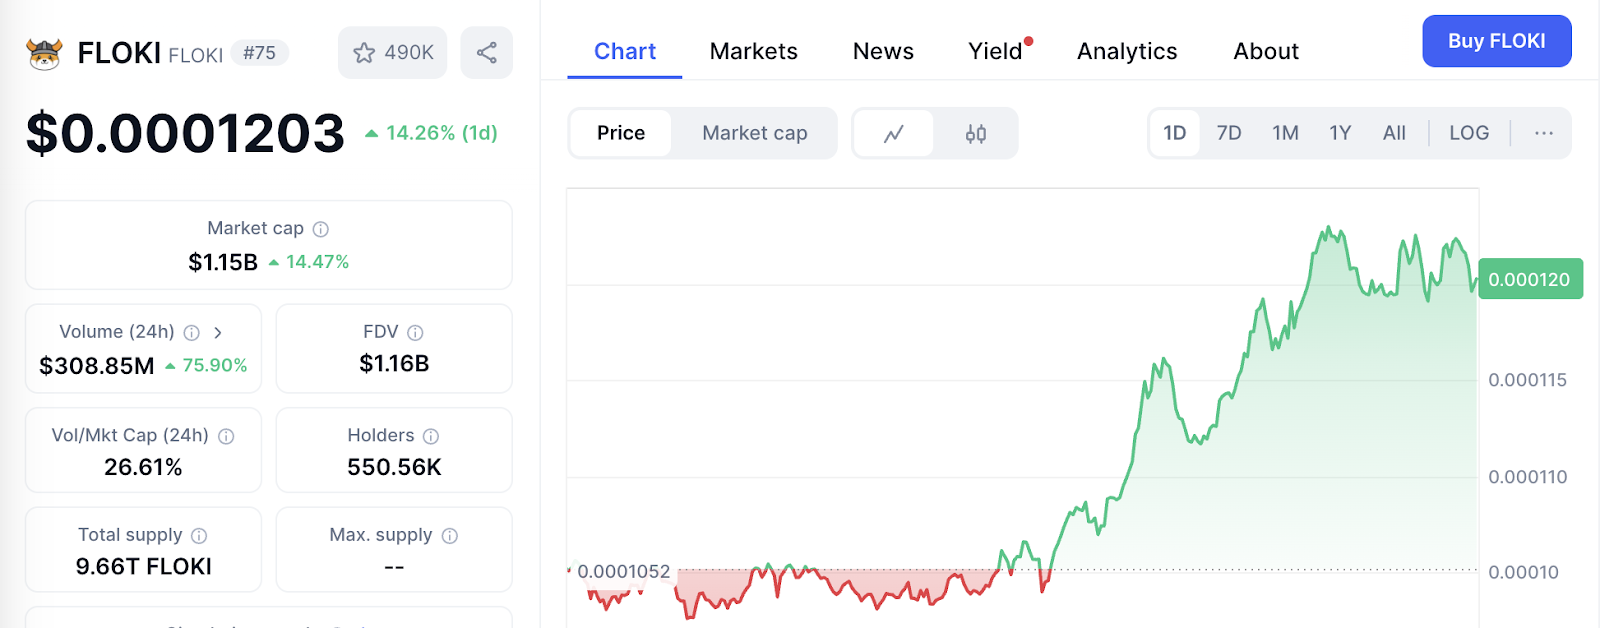Click the FDV info icon
1600x628 pixels.
pos(415,332)
